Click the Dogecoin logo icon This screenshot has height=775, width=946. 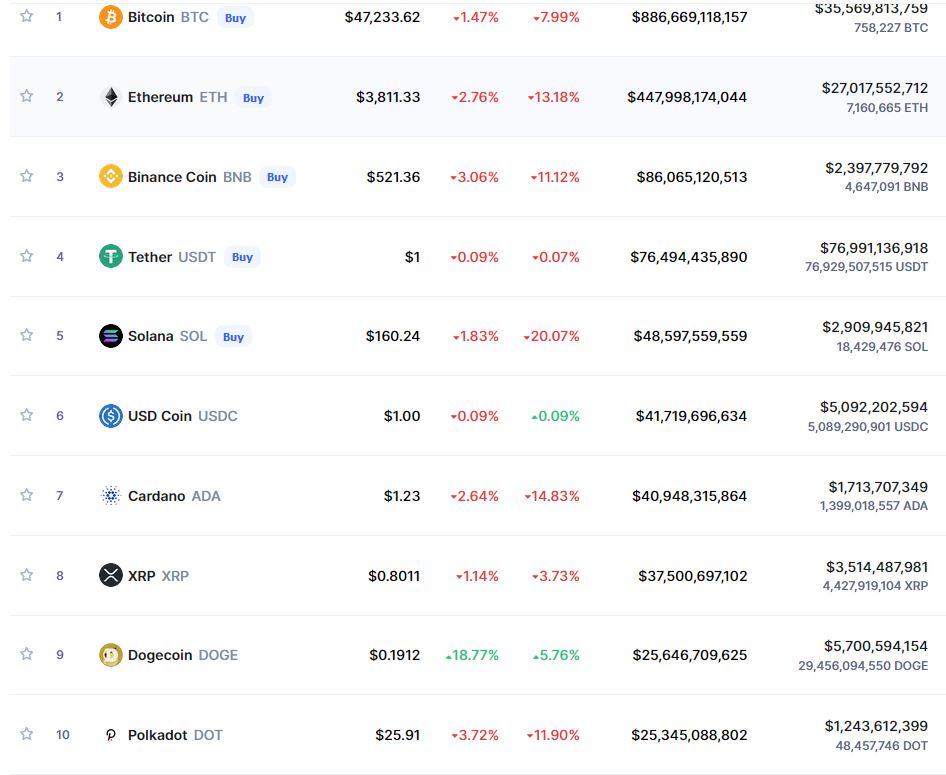coord(111,655)
